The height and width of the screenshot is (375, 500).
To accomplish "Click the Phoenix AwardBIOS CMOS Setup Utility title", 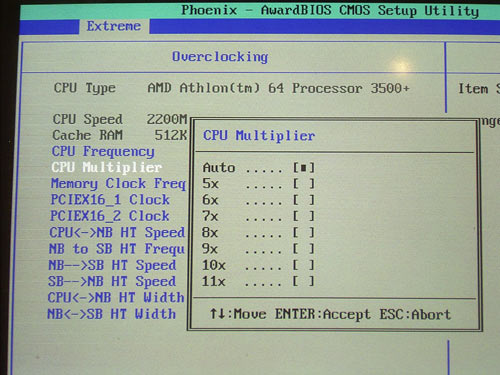I will point(330,11).
